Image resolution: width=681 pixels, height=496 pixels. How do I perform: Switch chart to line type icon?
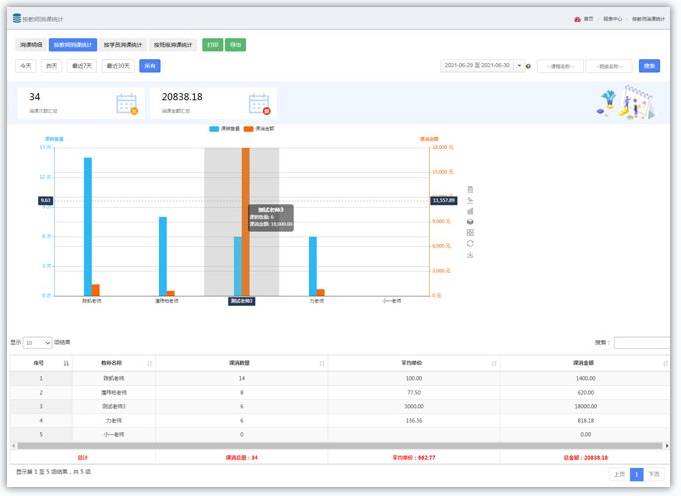470,200
